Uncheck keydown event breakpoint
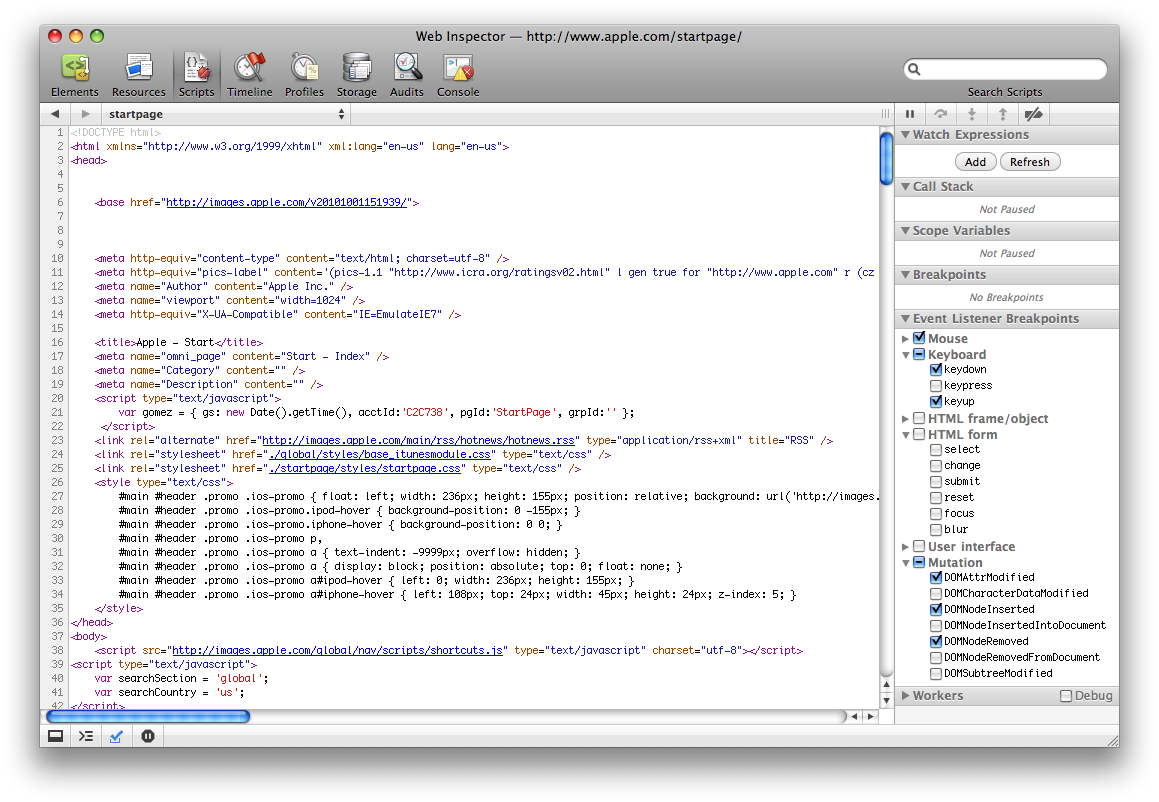The image size is (1159, 802). click(936, 369)
